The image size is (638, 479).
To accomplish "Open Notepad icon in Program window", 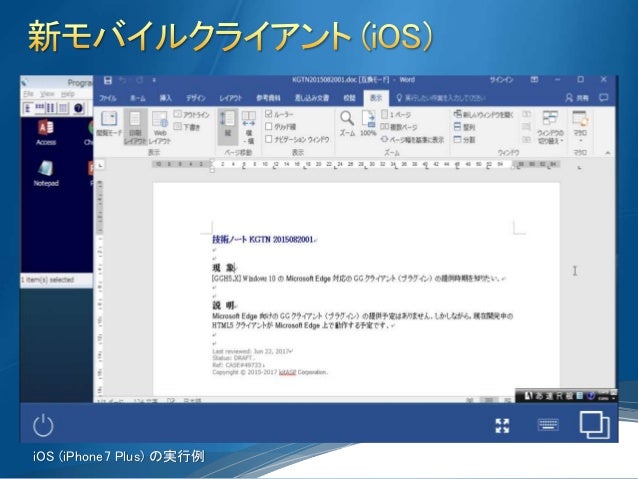I will point(46,173).
